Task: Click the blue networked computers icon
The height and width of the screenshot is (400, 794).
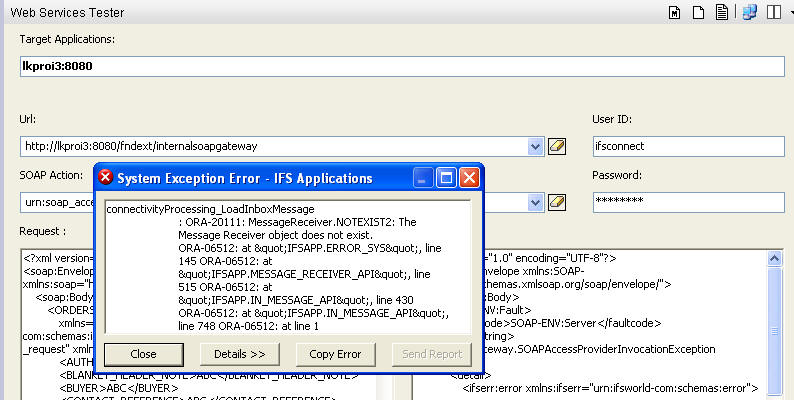Action: tap(750, 12)
